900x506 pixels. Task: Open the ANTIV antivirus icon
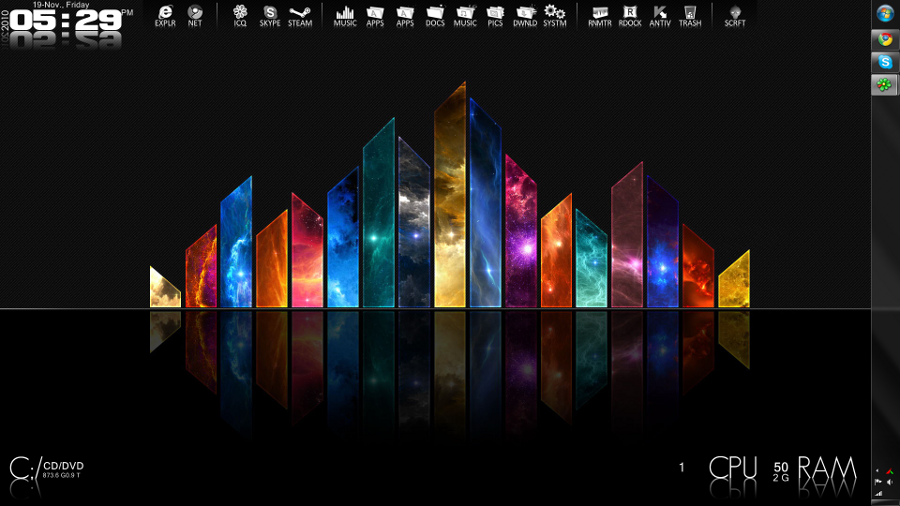click(660, 15)
